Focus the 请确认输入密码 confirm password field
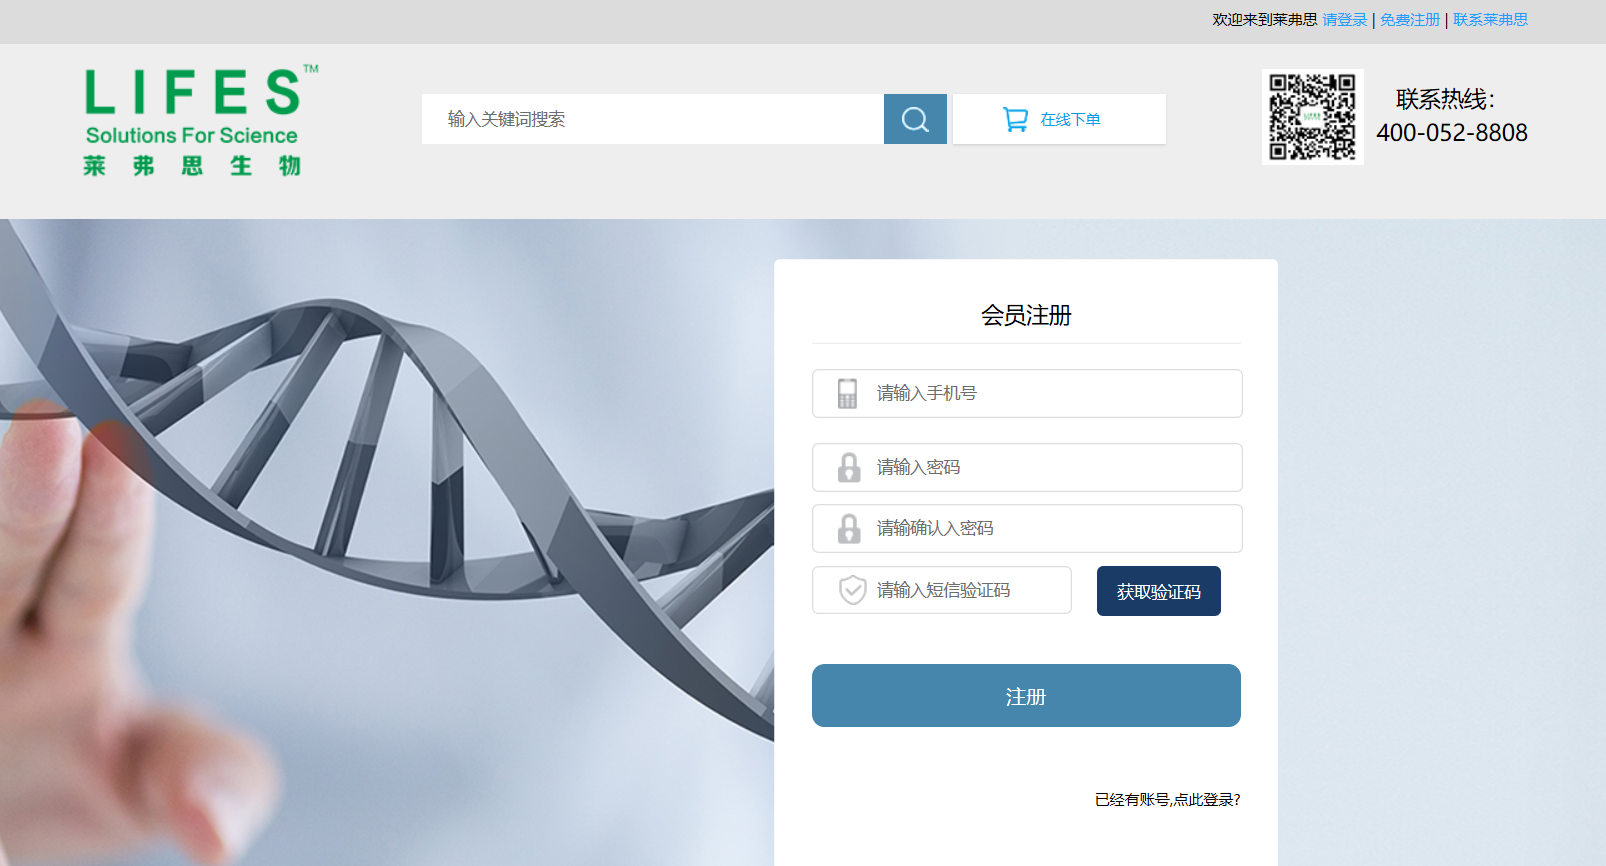This screenshot has height=866, width=1606. (1027, 528)
